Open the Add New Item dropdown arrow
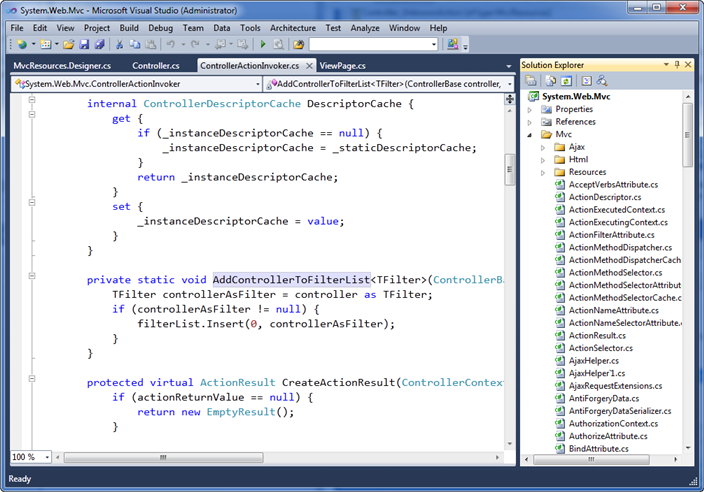704x492 pixels. point(57,44)
